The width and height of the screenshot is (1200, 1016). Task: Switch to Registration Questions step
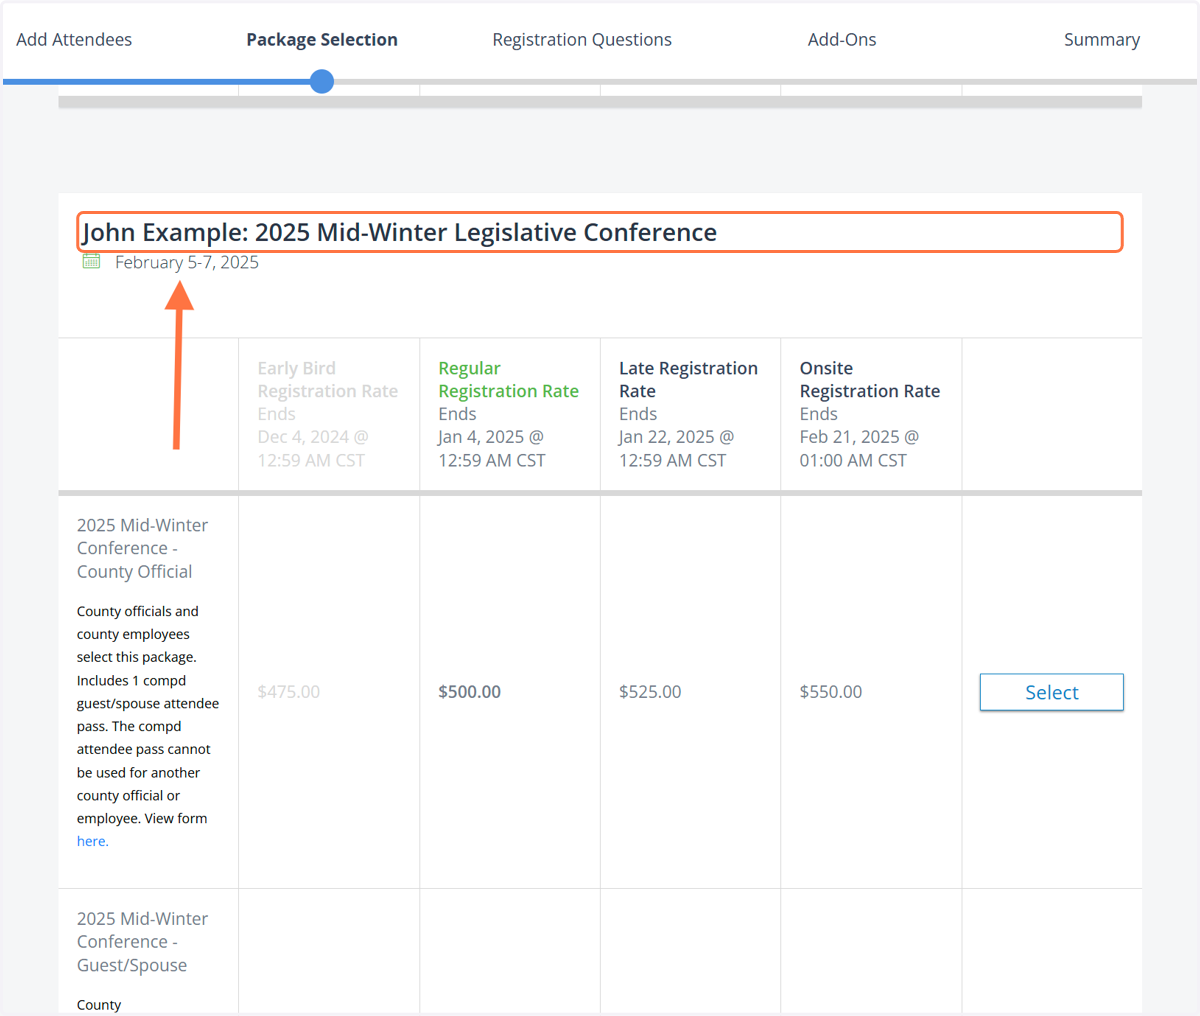point(582,40)
